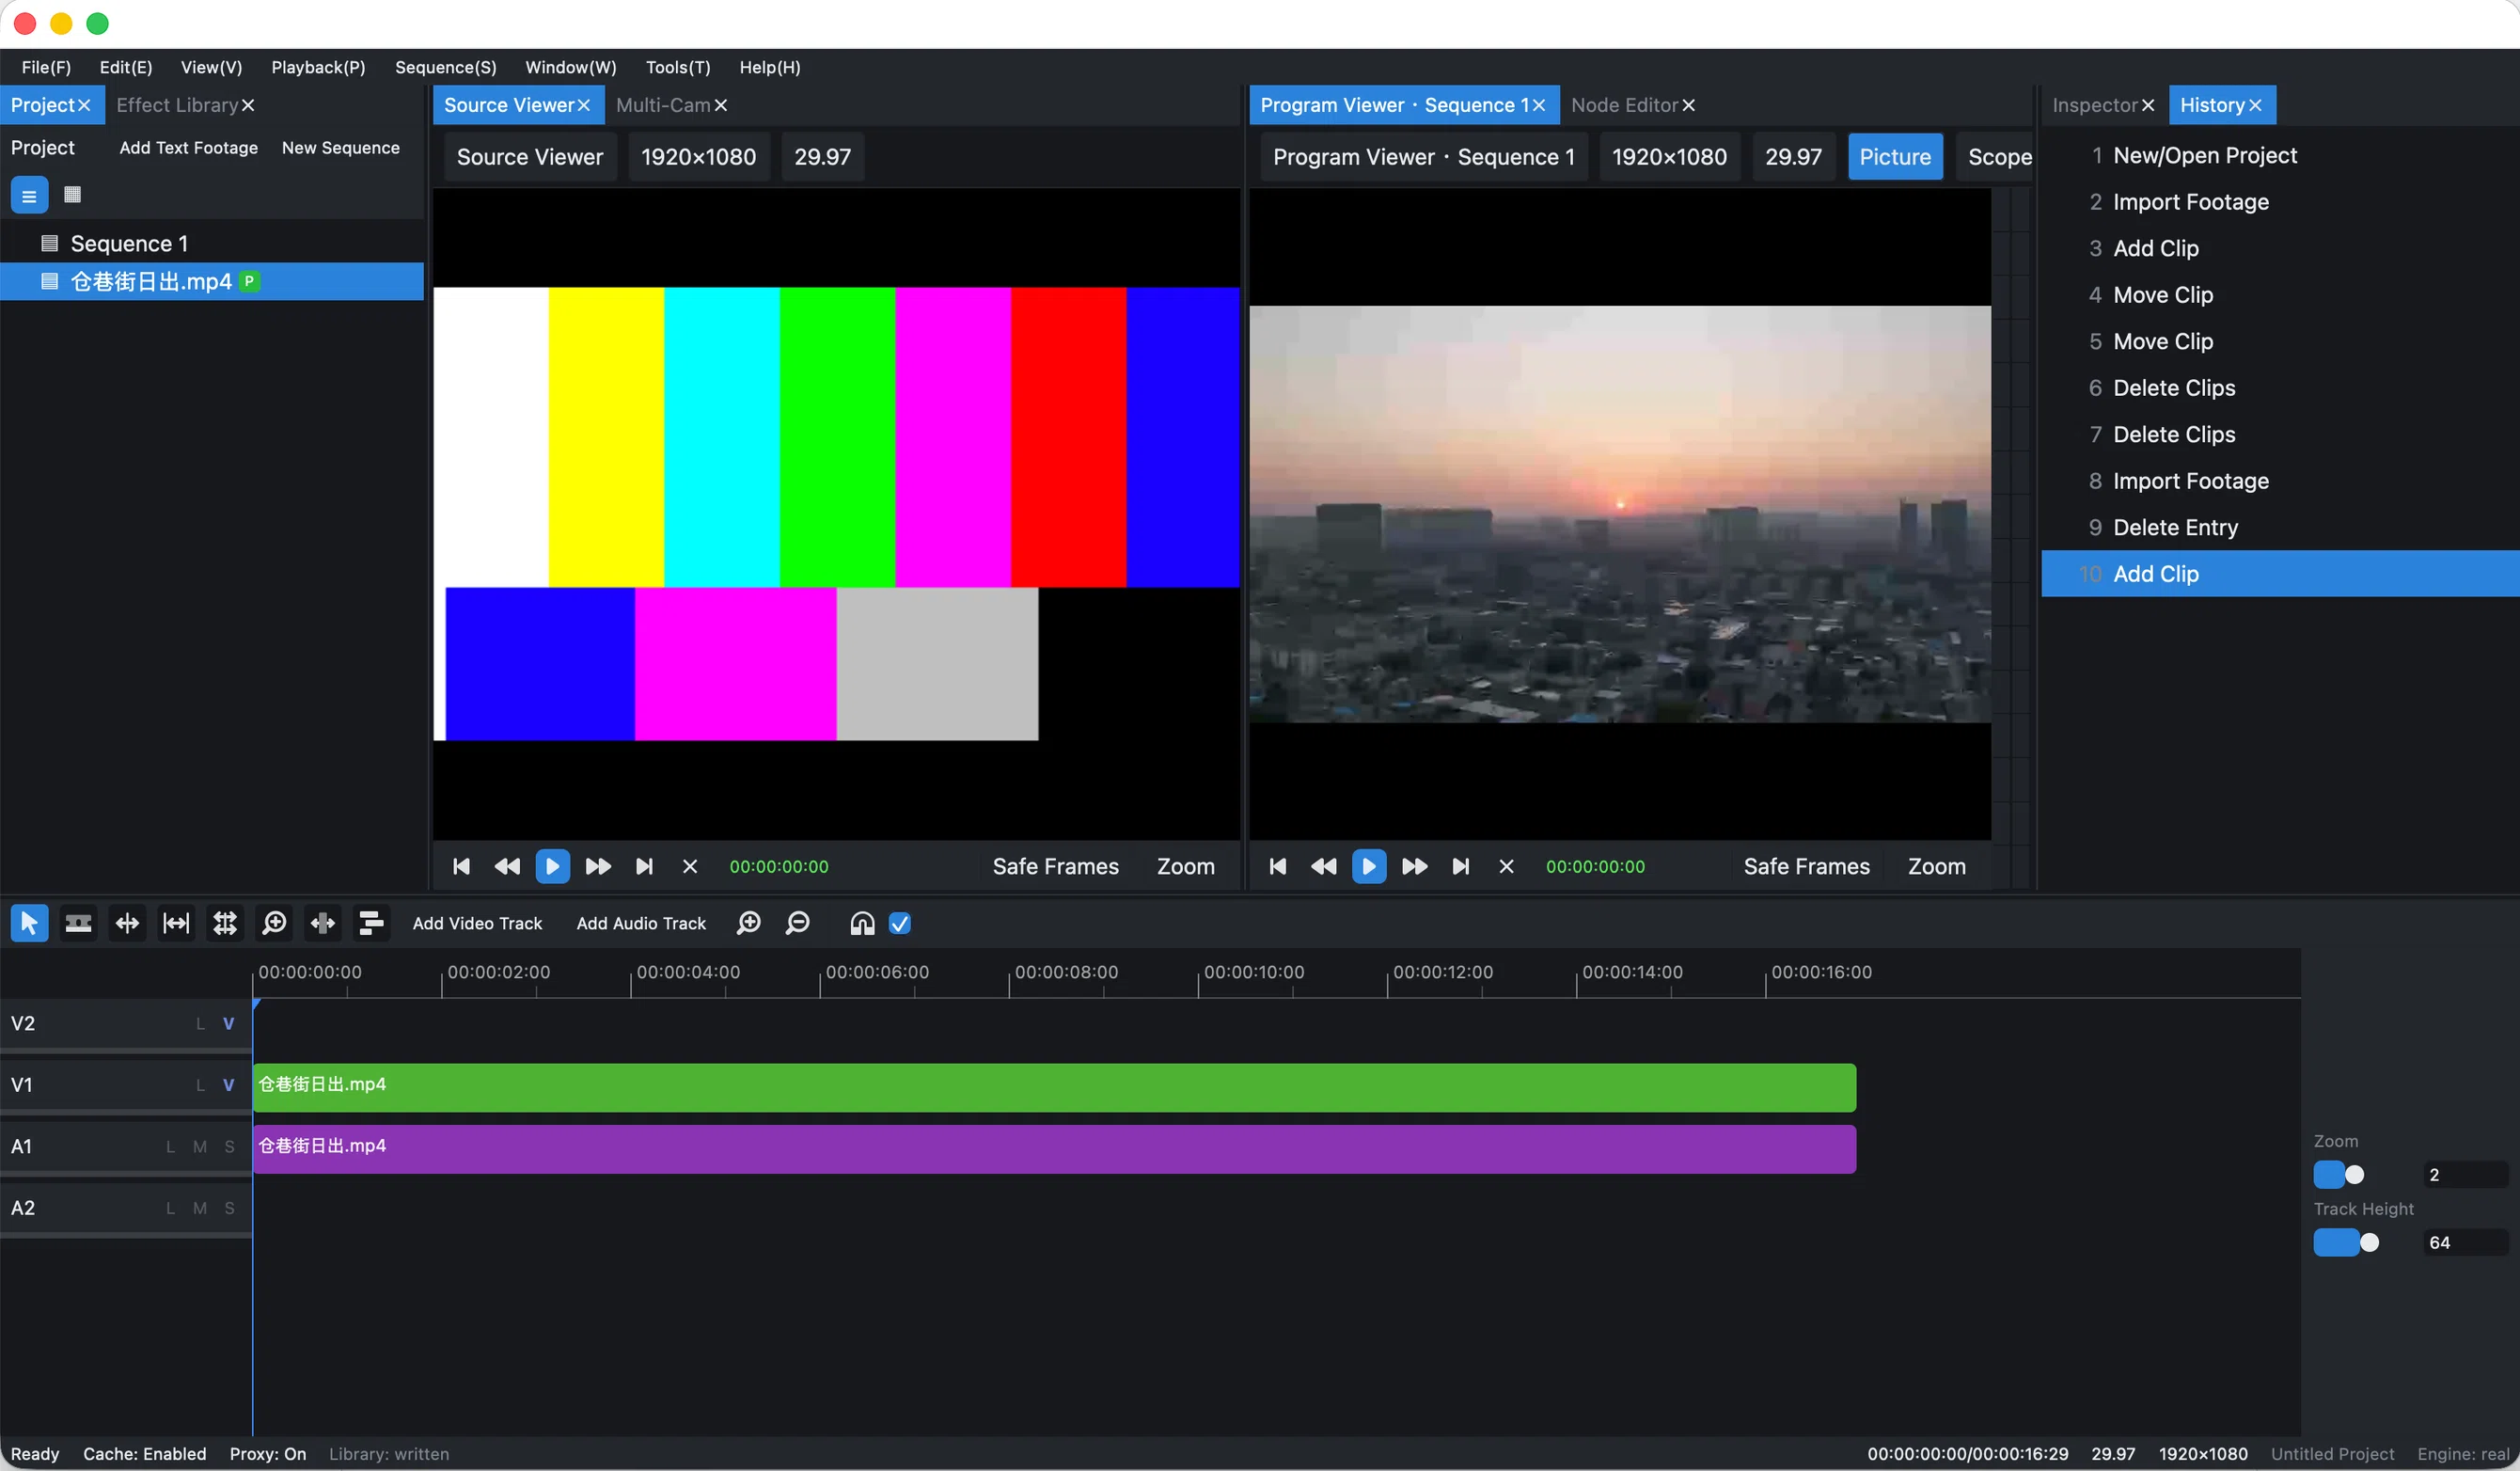Image resolution: width=2520 pixels, height=1471 pixels.
Task: Click the staggered-bars track align icon
Action: point(371,923)
